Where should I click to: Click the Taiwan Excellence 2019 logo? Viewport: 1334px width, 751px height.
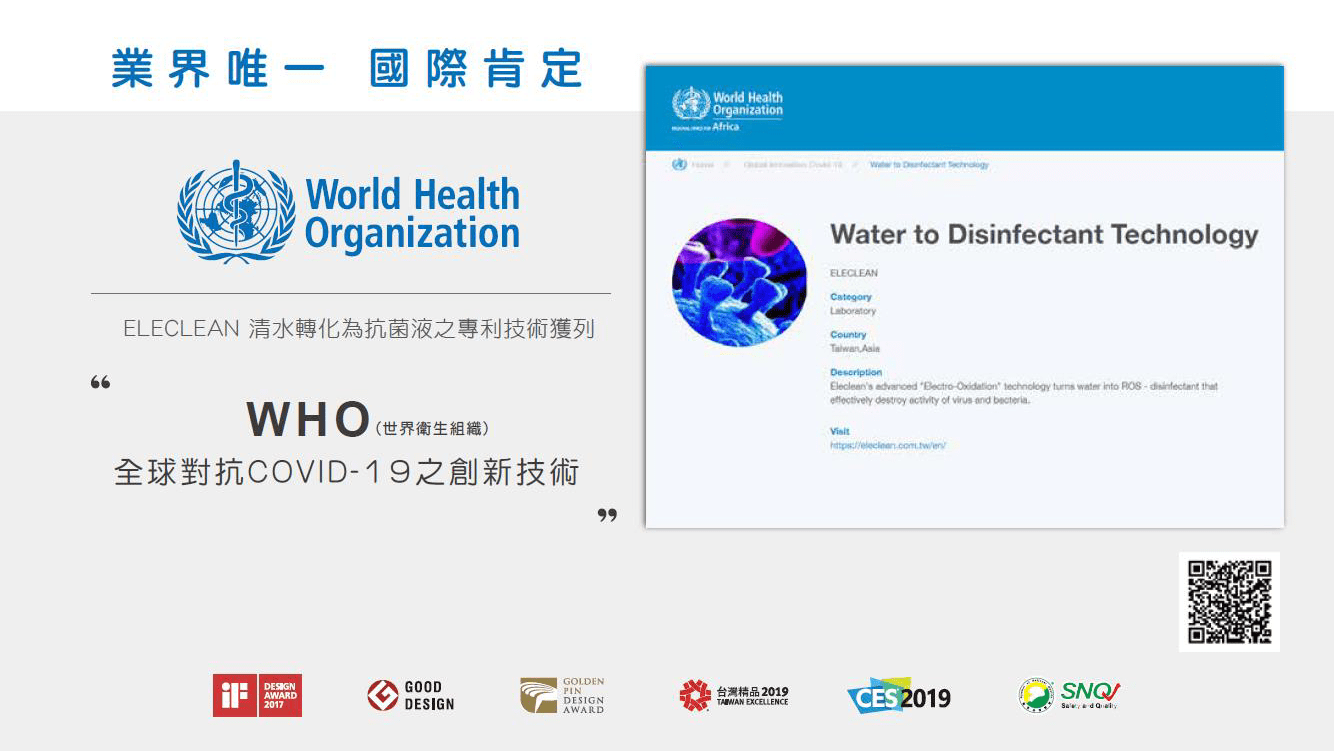point(734,696)
